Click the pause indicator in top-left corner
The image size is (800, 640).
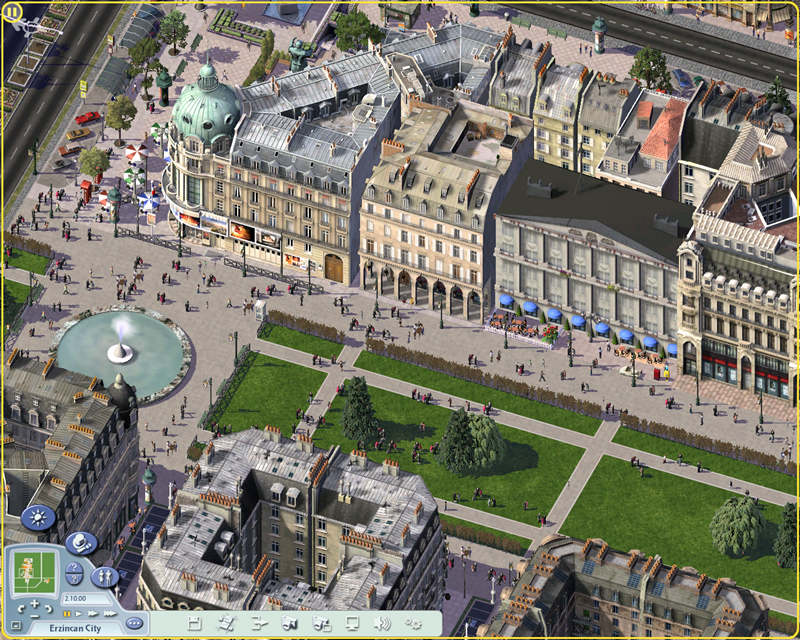[12, 12]
